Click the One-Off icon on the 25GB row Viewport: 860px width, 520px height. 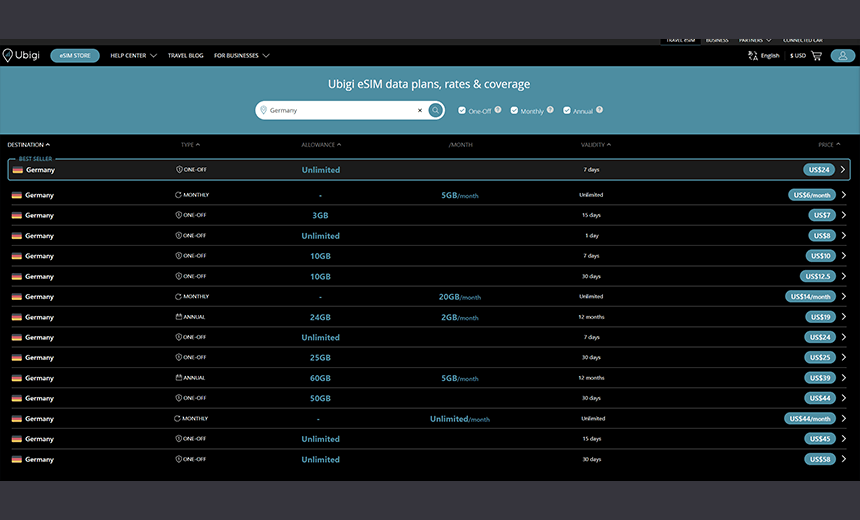178,357
